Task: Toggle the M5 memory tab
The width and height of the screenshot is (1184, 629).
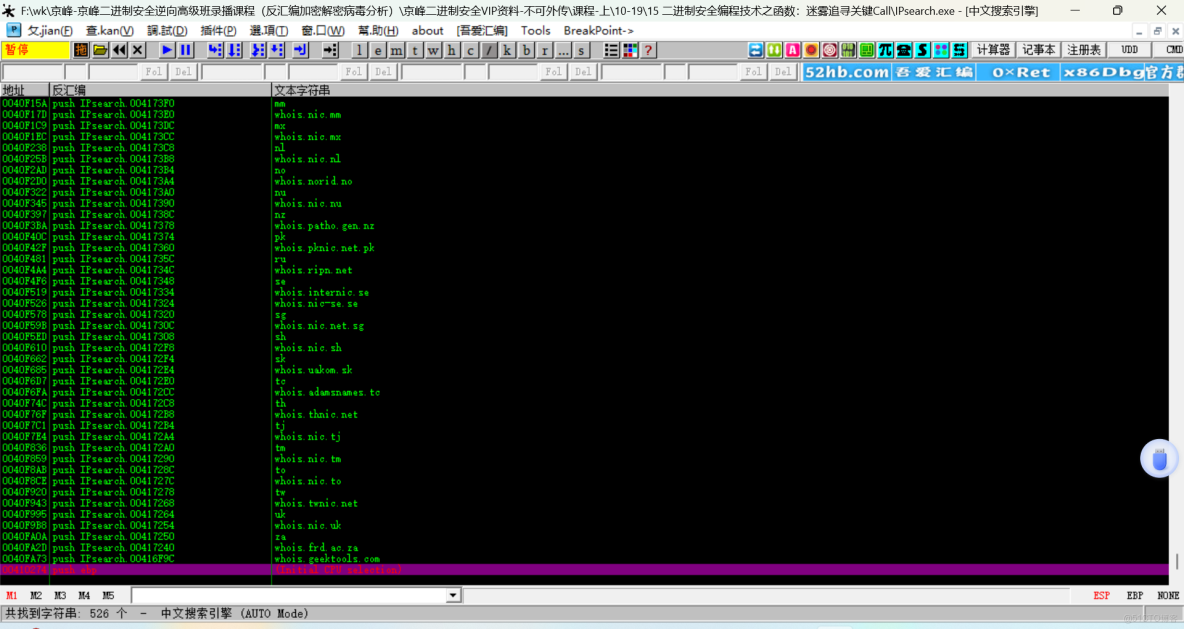Action: coord(109,596)
